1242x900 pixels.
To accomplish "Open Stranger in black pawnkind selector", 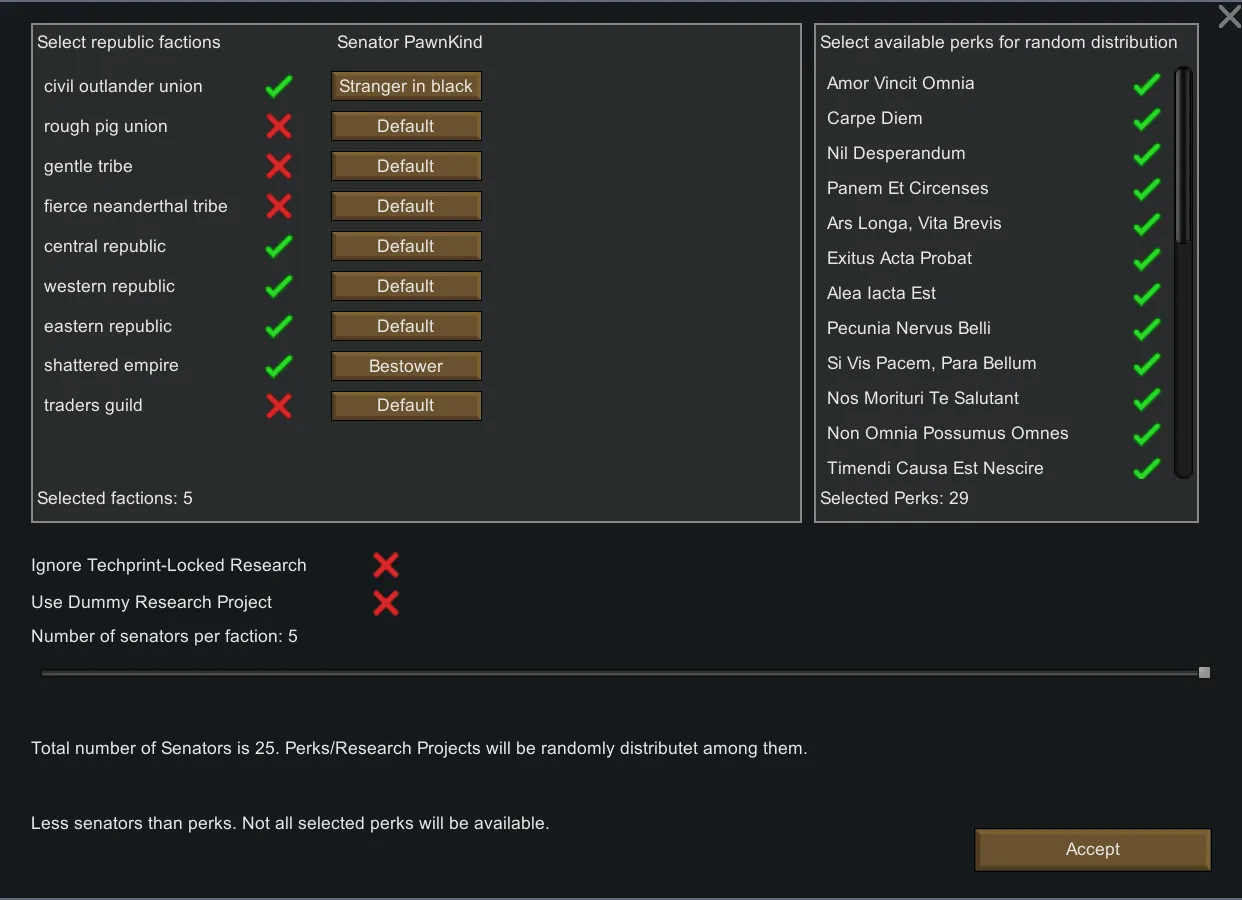I will (406, 86).
